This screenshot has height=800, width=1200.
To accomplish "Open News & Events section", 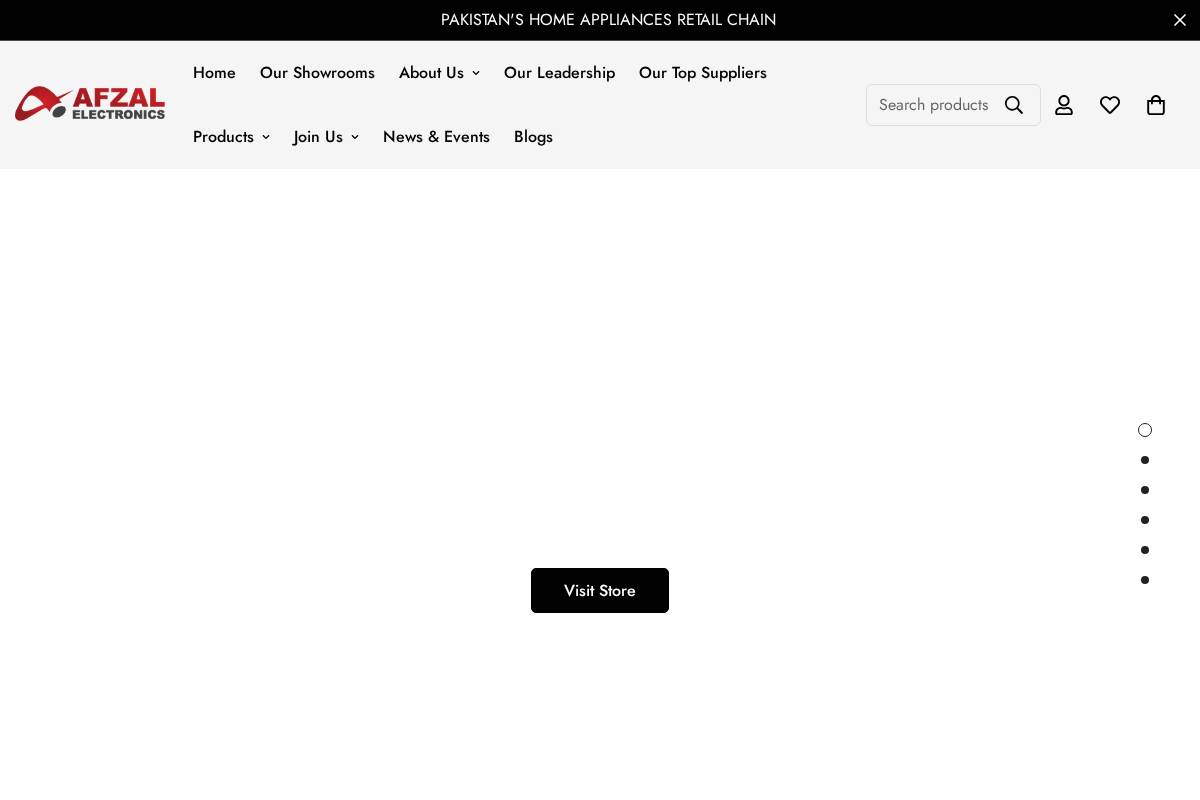I will point(436,137).
